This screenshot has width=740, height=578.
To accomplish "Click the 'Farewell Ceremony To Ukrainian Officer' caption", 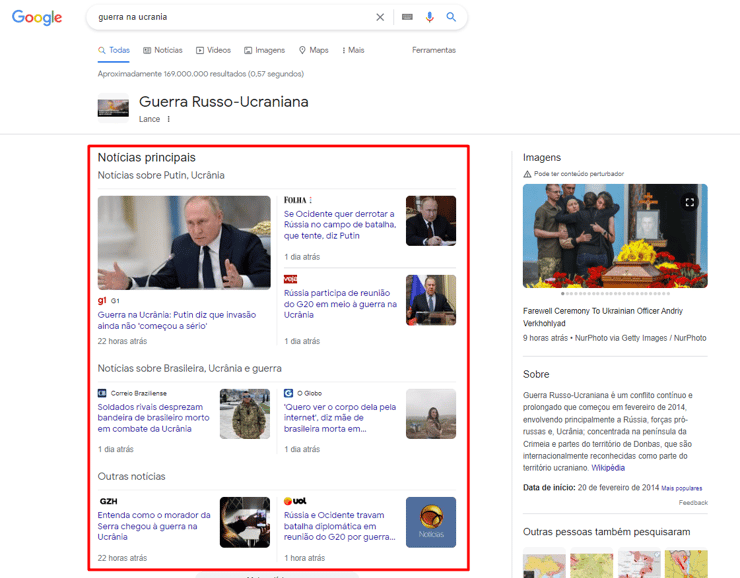I will coord(603,317).
